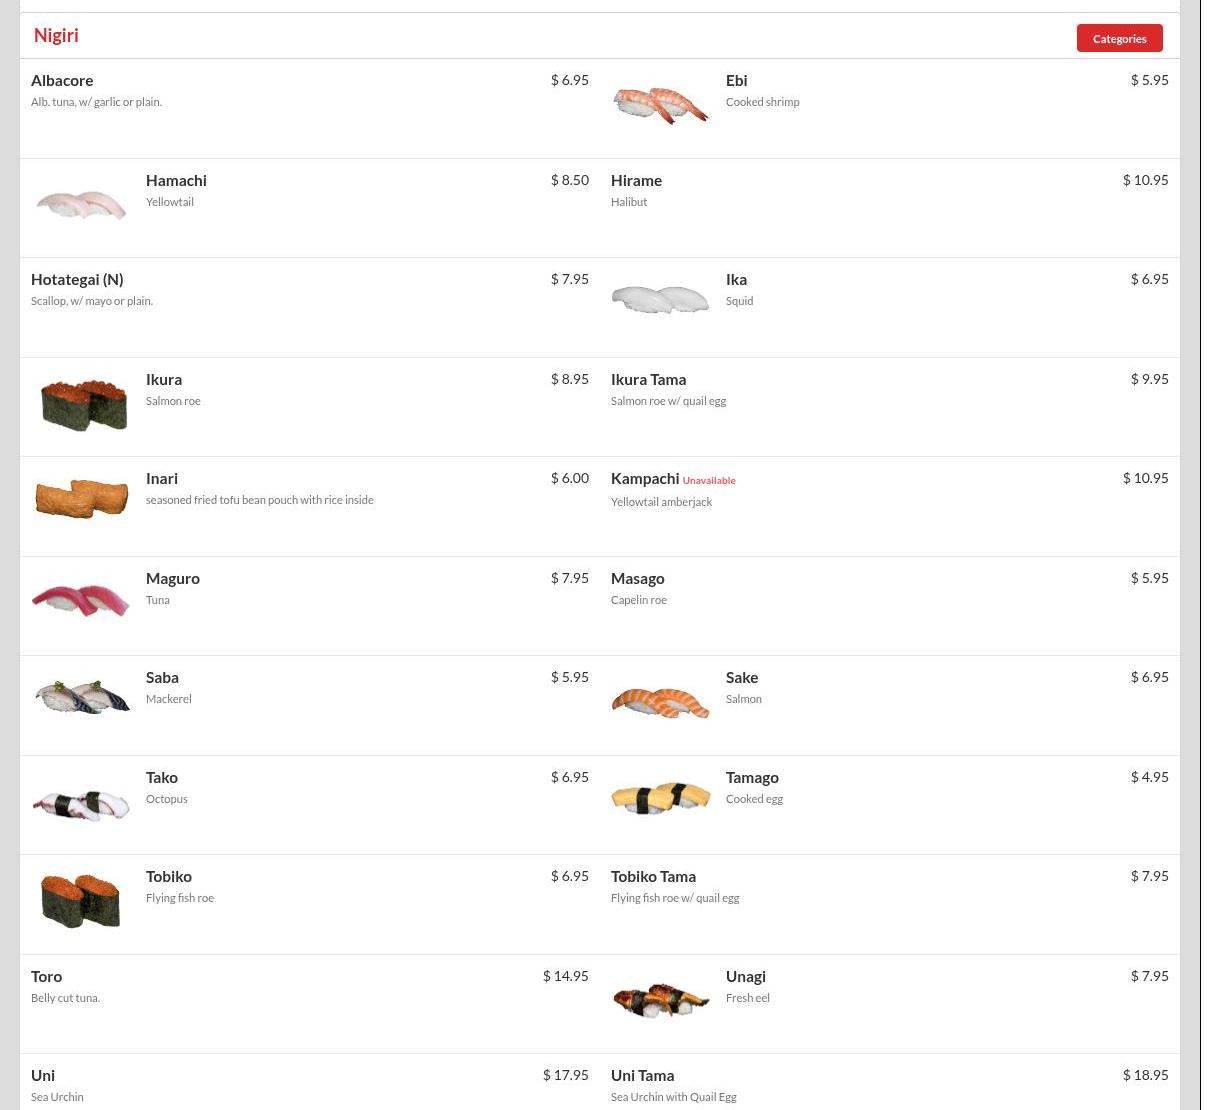Click the Sake salmon nigiri photo
Viewport: 1210px width, 1110px height.
click(x=660, y=702)
